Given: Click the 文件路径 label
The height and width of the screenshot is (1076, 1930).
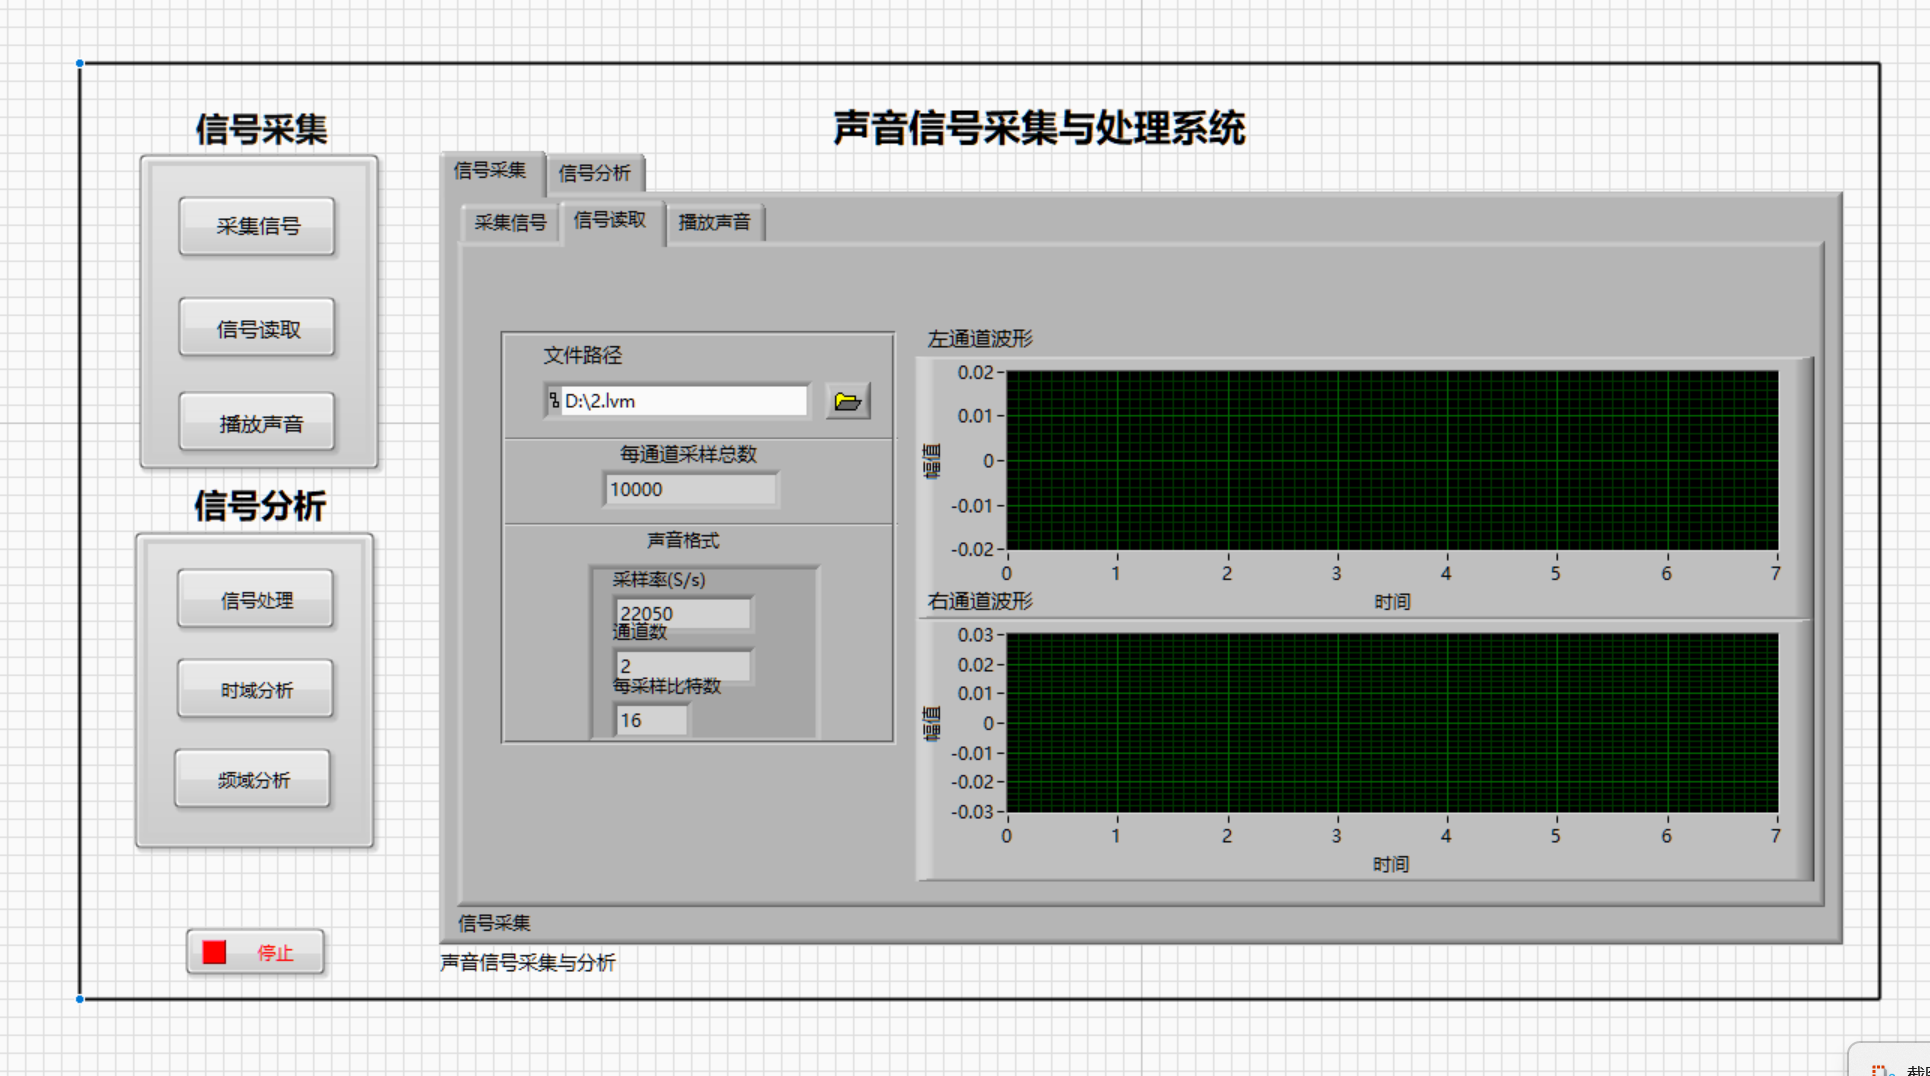Looking at the screenshot, I should coord(582,355).
